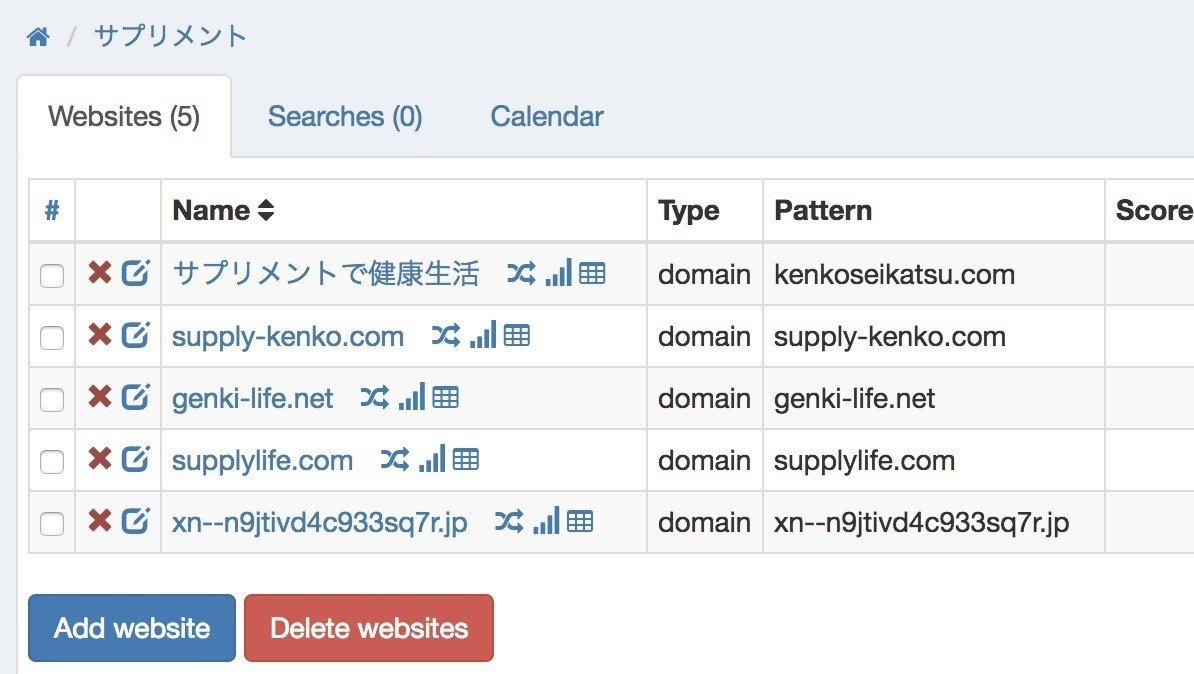
Task: Click shuffle icon beside xn--n9jtivd4c933sq7r.jp
Action: tap(509, 522)
